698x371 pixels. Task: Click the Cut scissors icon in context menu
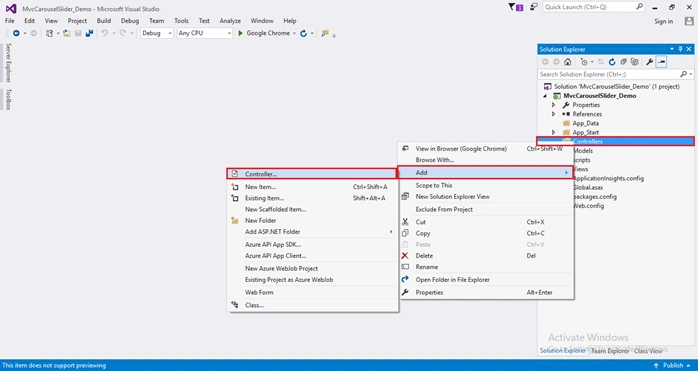click(405, 222)
